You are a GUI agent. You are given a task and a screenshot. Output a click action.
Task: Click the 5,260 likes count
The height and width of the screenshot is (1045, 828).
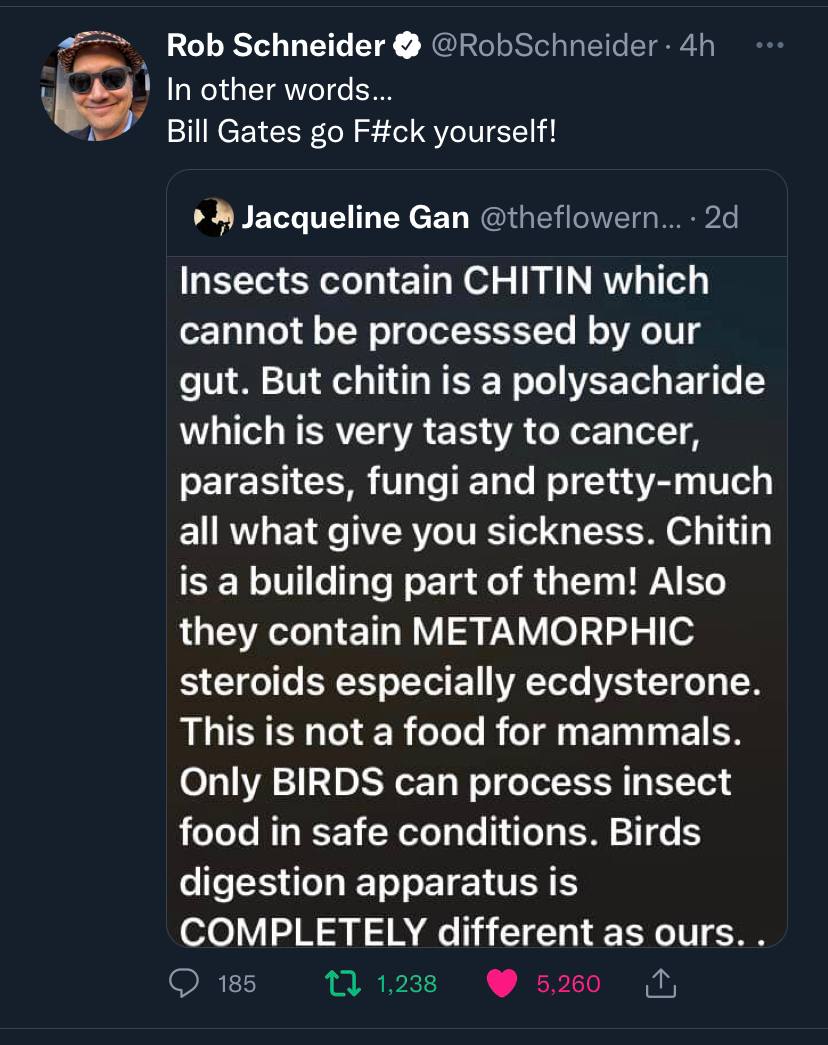click(569, 984)
